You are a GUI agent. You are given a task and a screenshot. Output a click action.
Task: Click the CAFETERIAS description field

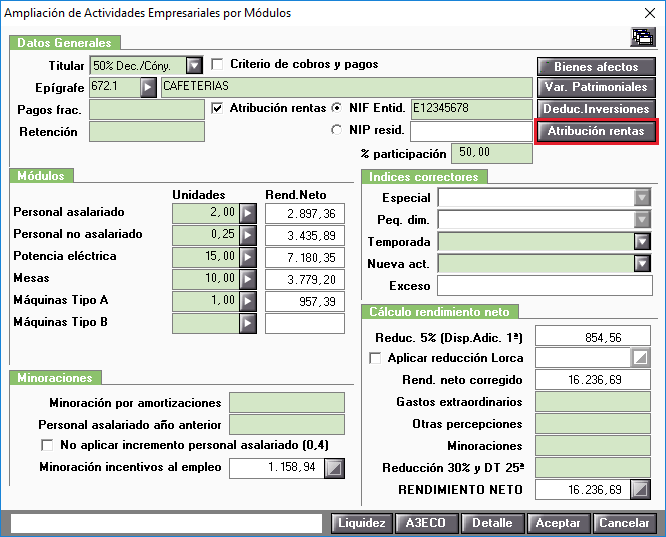coord(347,87)
